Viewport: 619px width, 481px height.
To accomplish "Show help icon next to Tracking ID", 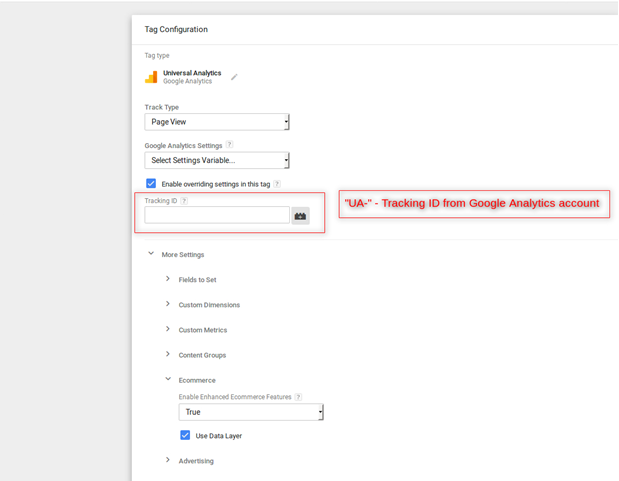I will click(x=184, y=201).
